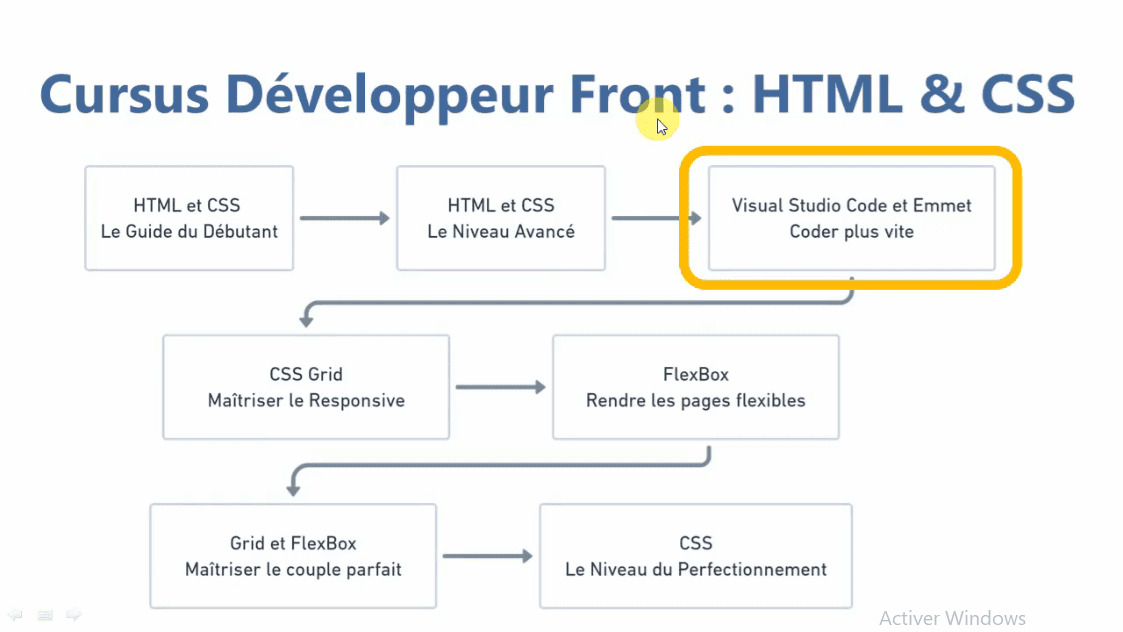
Task: Select the HTML et CSS Niveau Avancé box
Action: (500, 218)
